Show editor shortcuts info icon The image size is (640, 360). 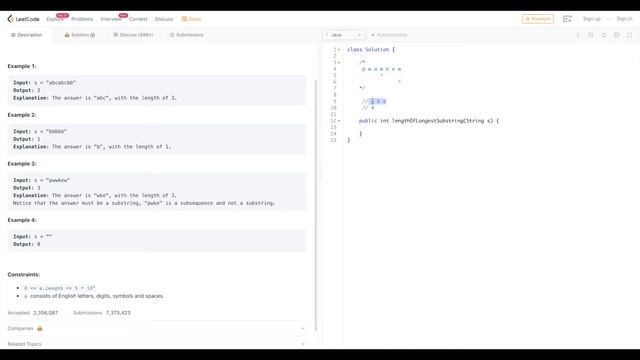(578, 35)
